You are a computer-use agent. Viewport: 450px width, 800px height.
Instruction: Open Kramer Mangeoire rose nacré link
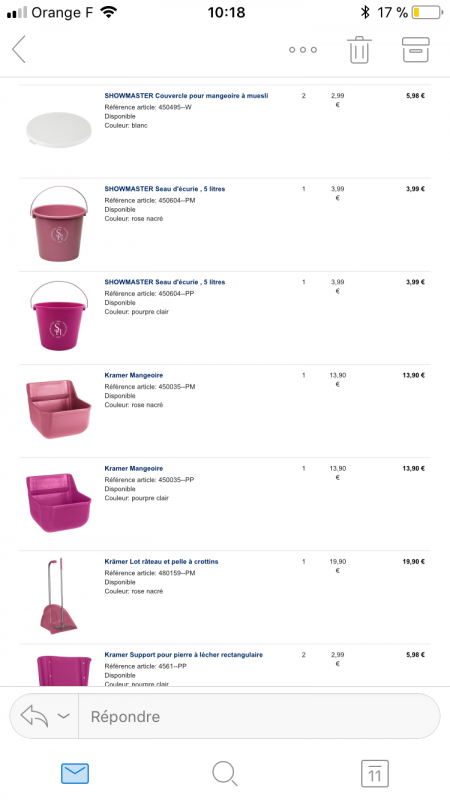click(134, 376)
